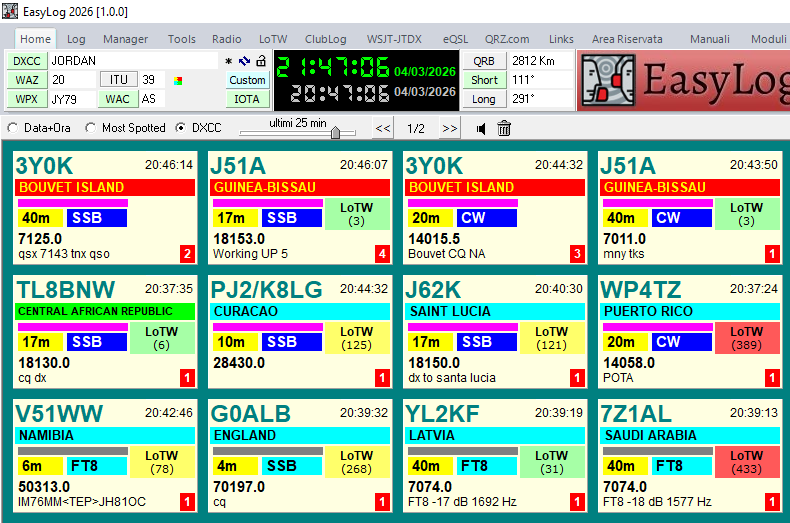Click the EasyLog logo banner
Image resolution: width=790 pixels, height=523 pixels.
coord(684,80)
